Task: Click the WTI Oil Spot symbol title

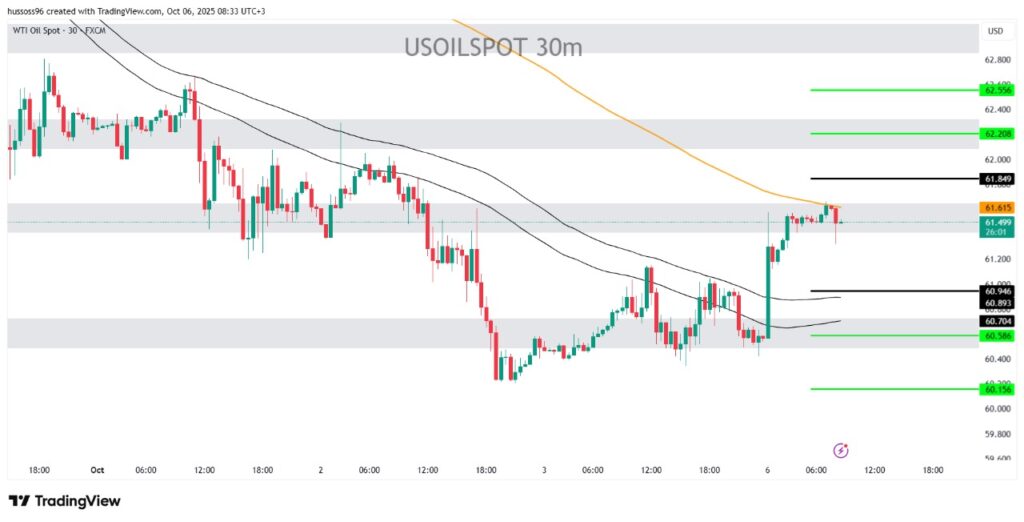Action: 57,32
